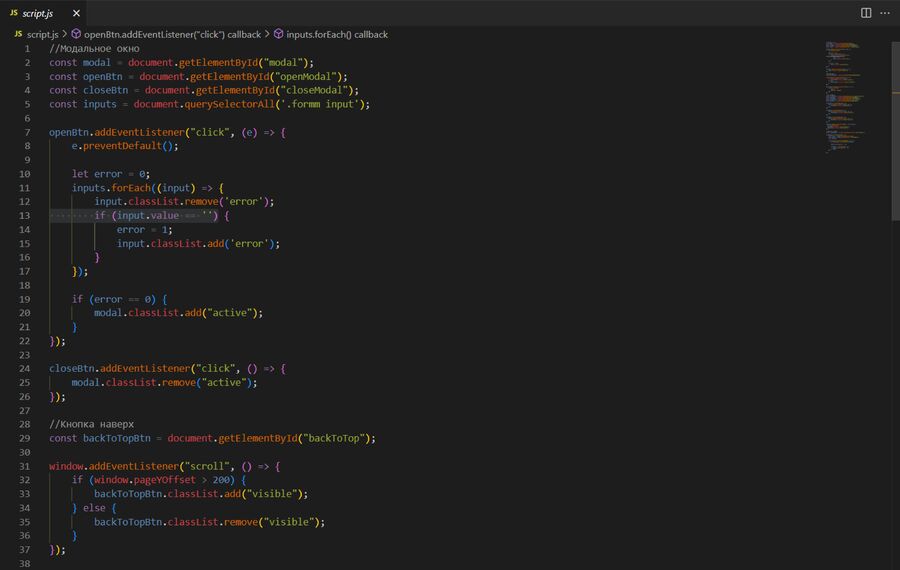
Task: Select the script.js editor tab title
Action: (x=38, y=13)
